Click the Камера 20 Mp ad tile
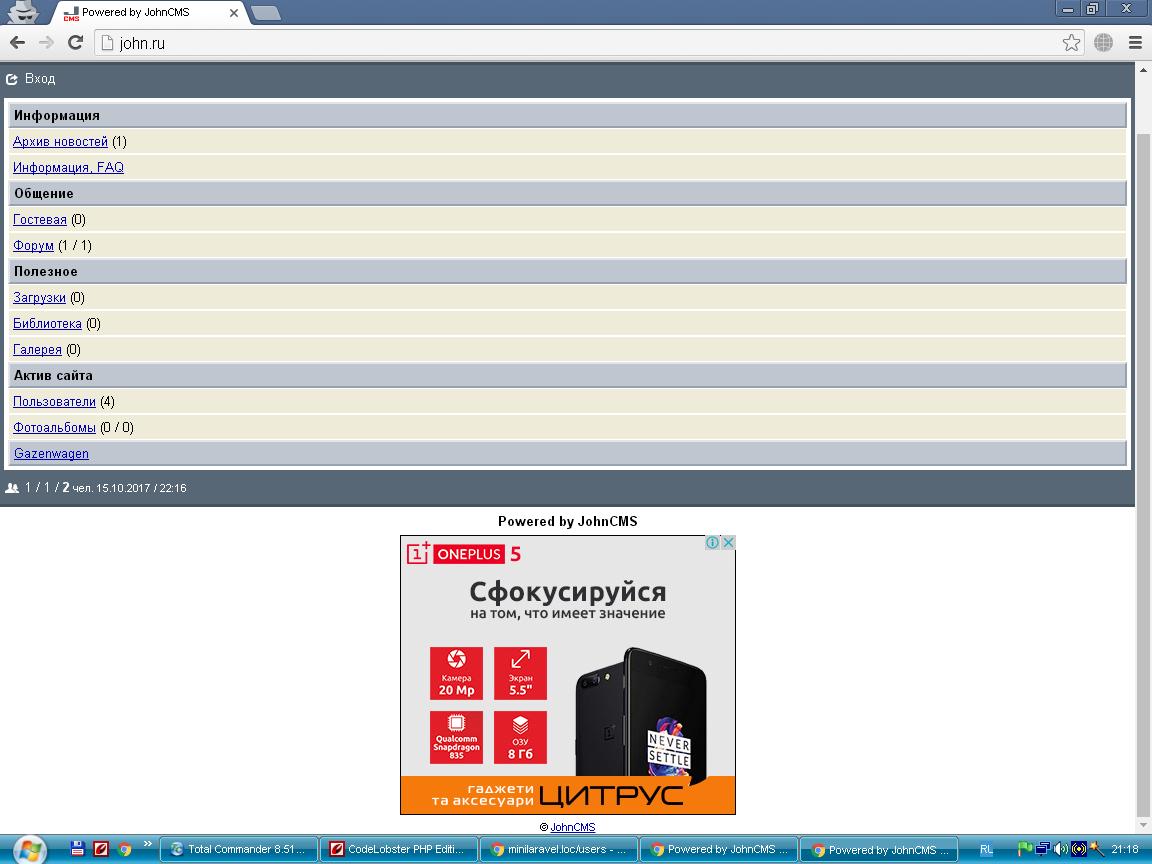The image size is (1152, 864). (x=456, y=673)
